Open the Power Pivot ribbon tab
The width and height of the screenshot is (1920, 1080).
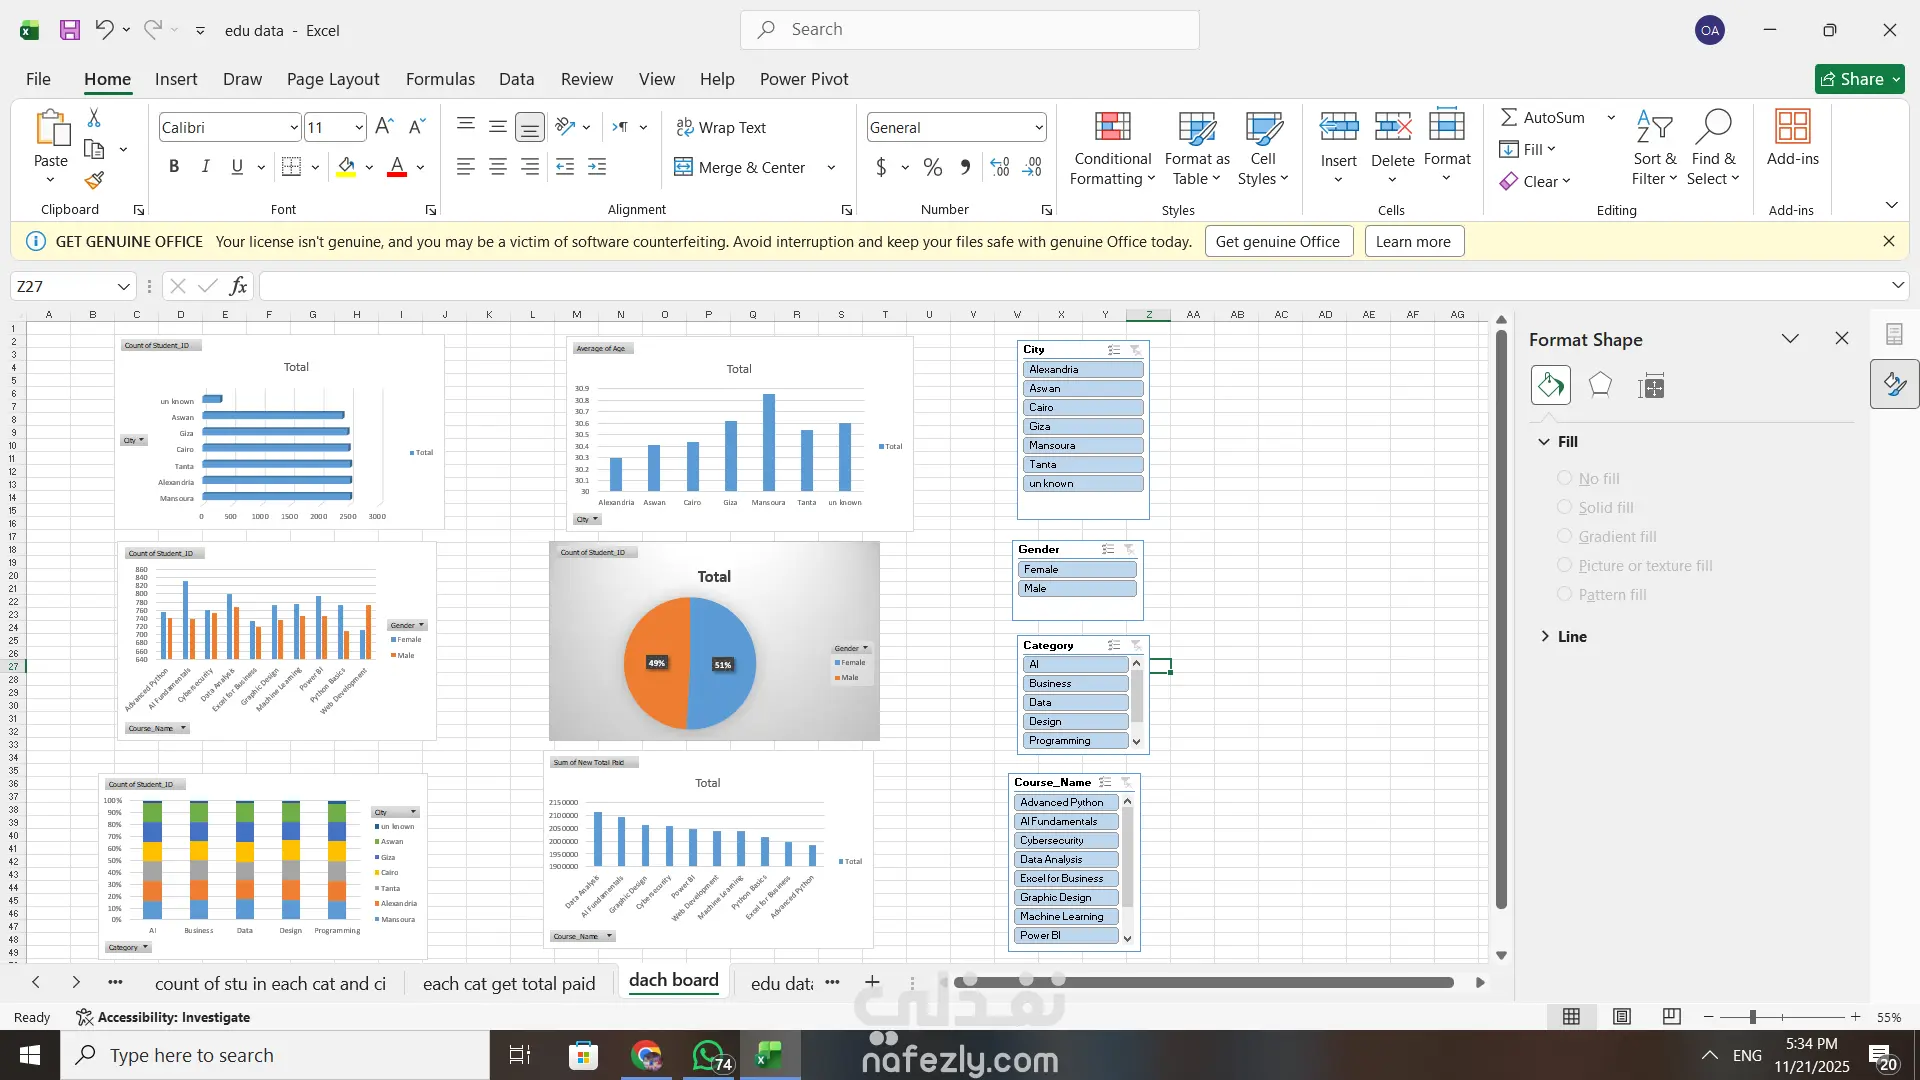coord(803,79)
